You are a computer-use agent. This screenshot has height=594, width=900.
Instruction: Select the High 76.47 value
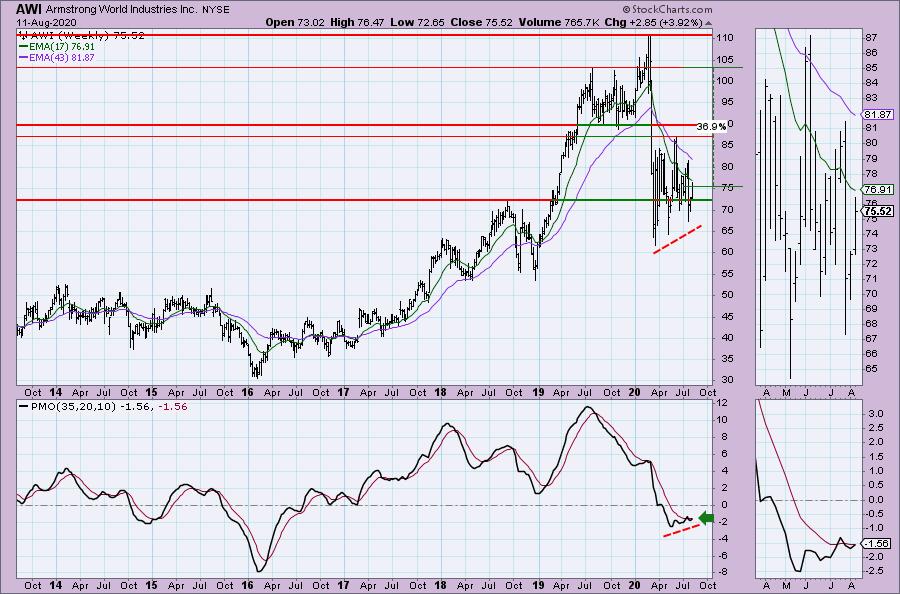pyautogui.click(x=358, y=22)
